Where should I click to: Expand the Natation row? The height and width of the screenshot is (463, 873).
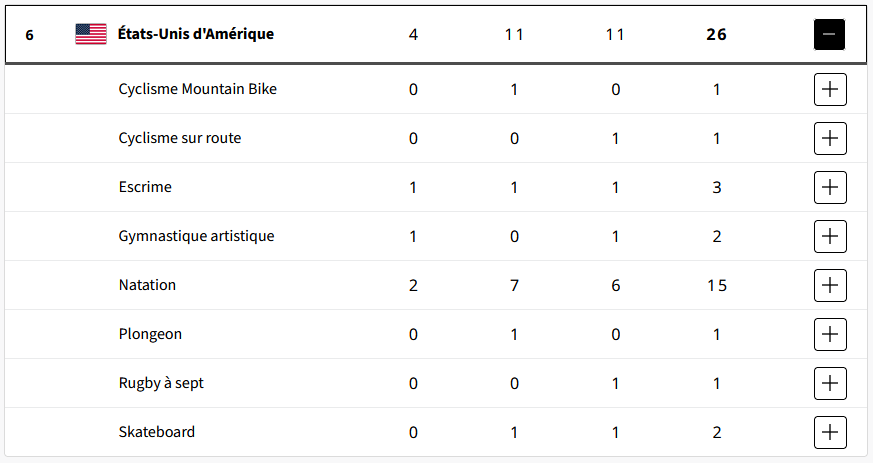[830, 285]
